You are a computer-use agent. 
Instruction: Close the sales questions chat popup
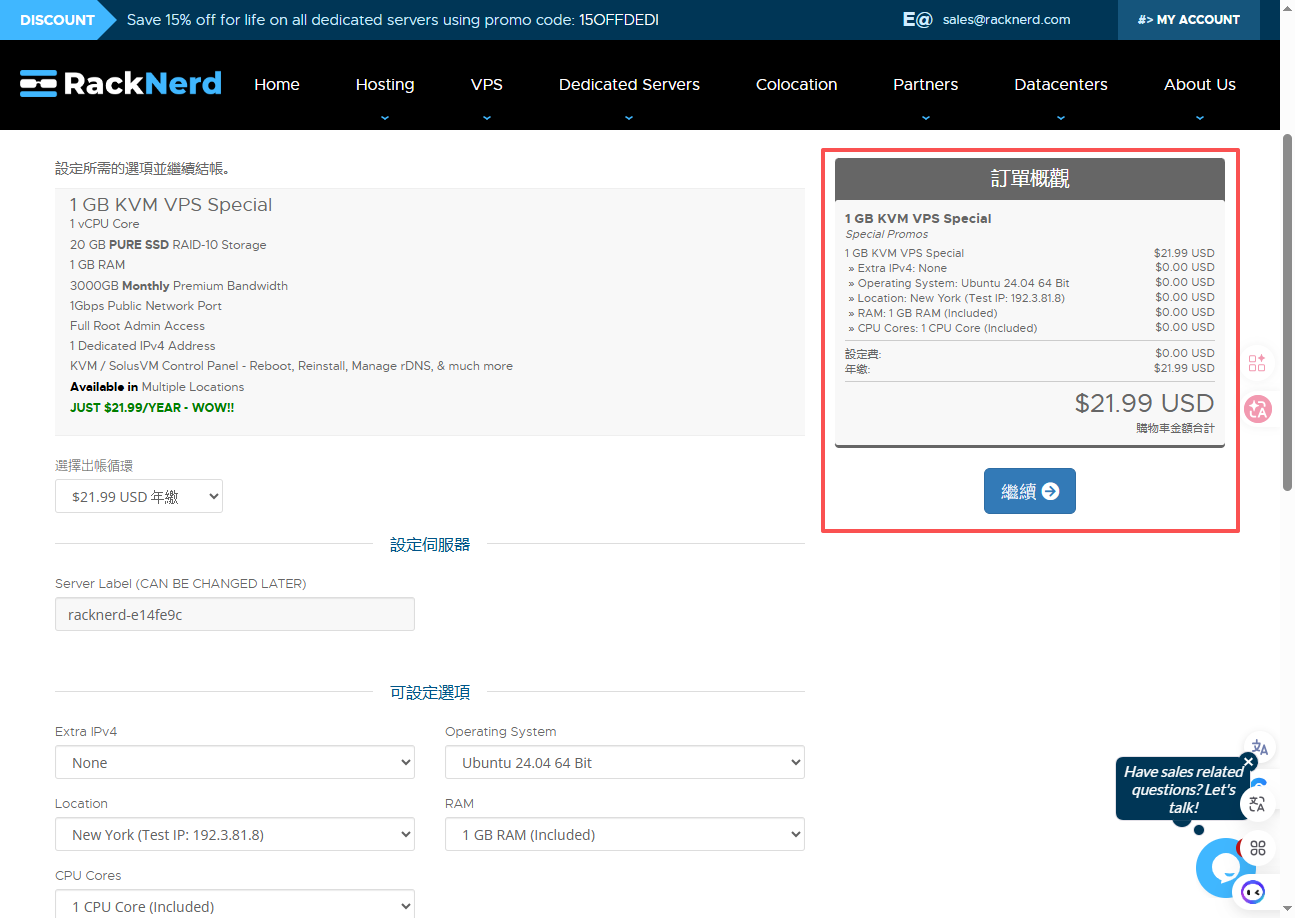1248,762
